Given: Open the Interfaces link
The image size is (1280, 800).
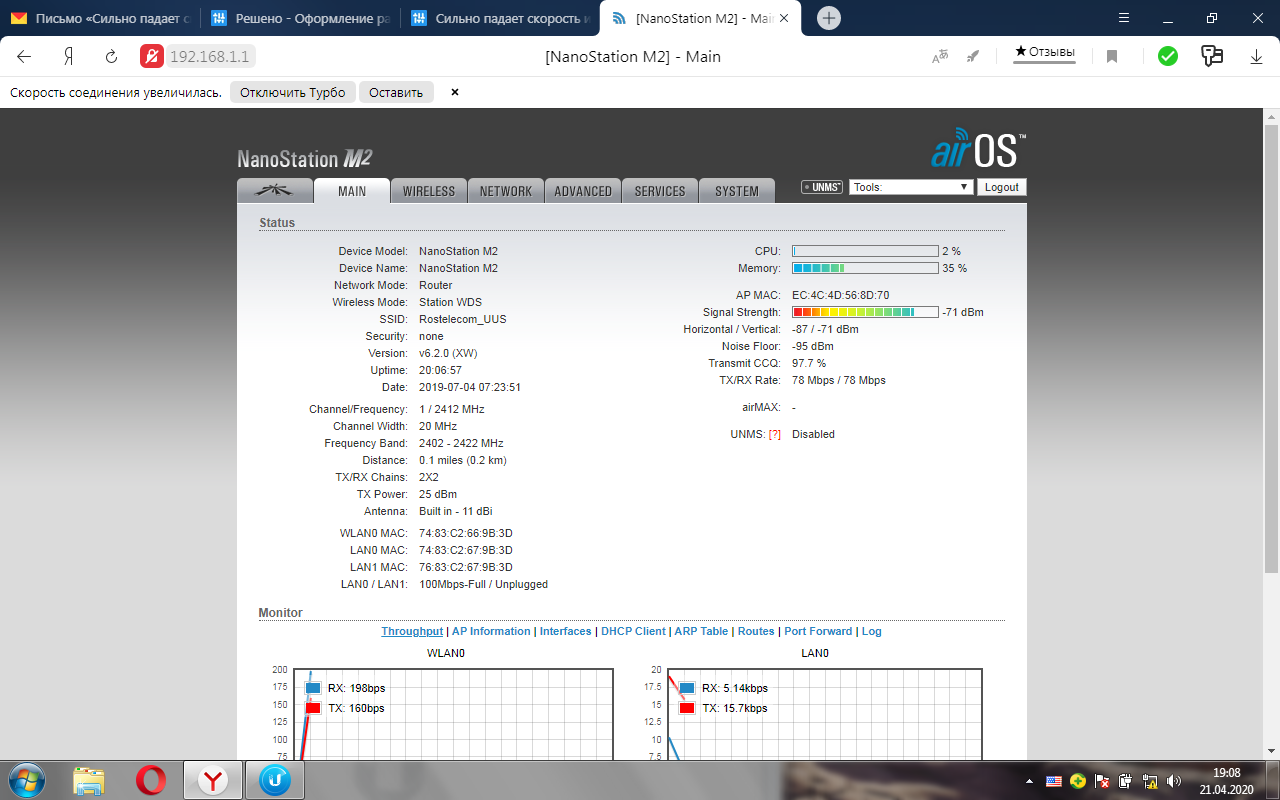Looking at the screenshot, I should coord(566,631).
